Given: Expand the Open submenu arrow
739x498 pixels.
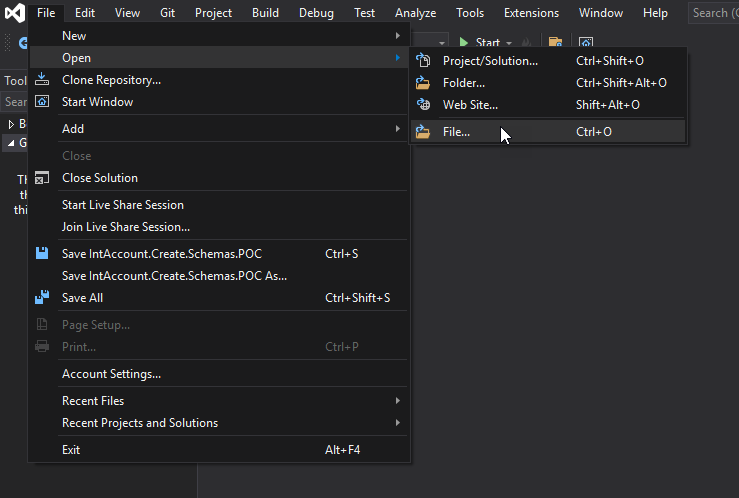Looking at the screenshot, I should (398, 57).
